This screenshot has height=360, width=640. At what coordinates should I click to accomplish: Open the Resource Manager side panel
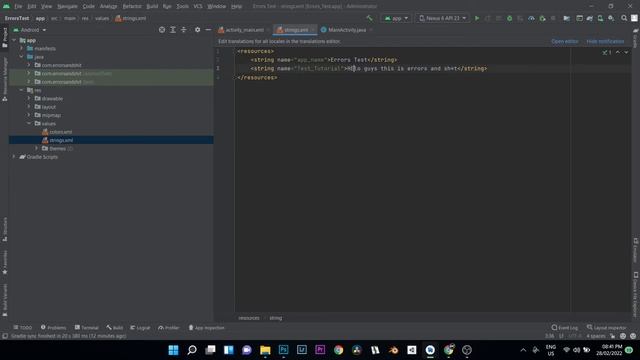[5, 80]
